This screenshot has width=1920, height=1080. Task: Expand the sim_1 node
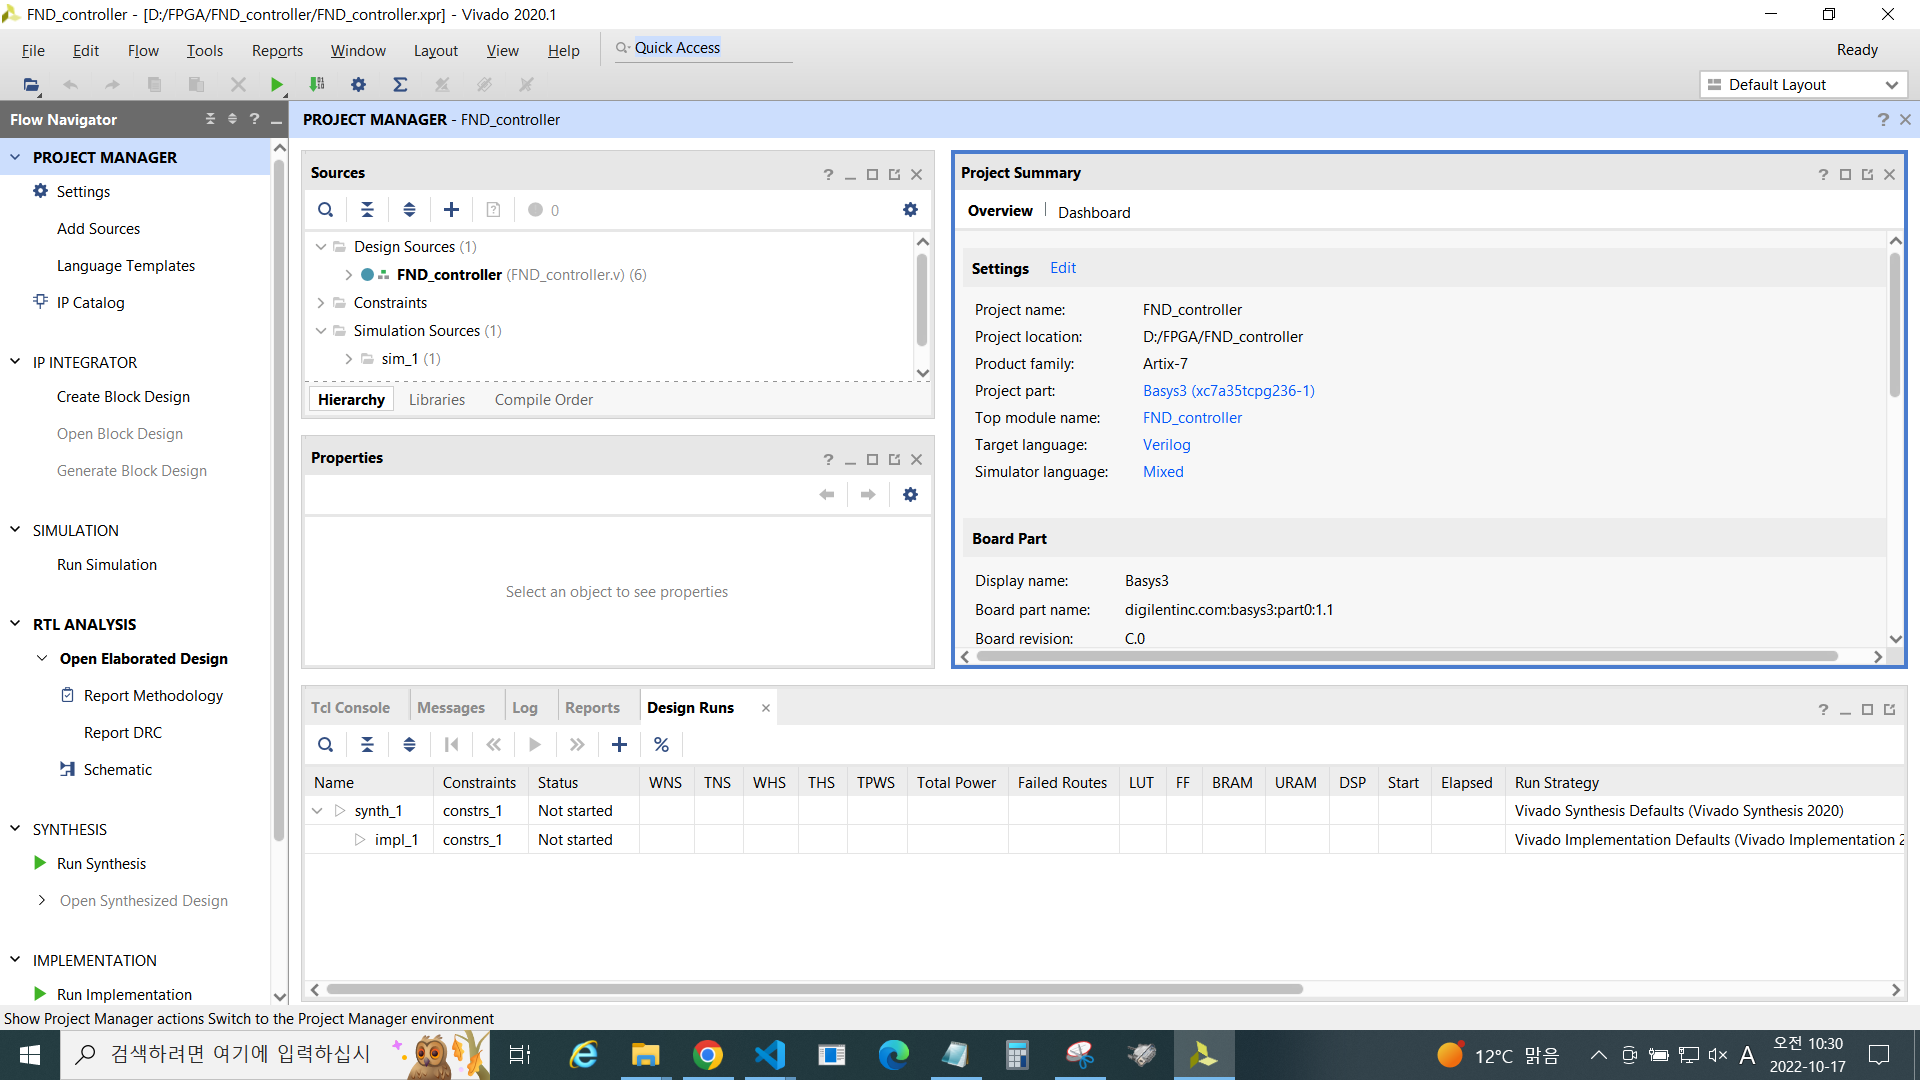(348, 359)
